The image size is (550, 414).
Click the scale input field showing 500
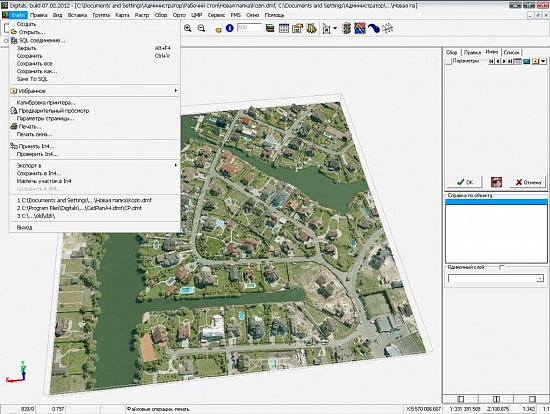click(249, 27)
